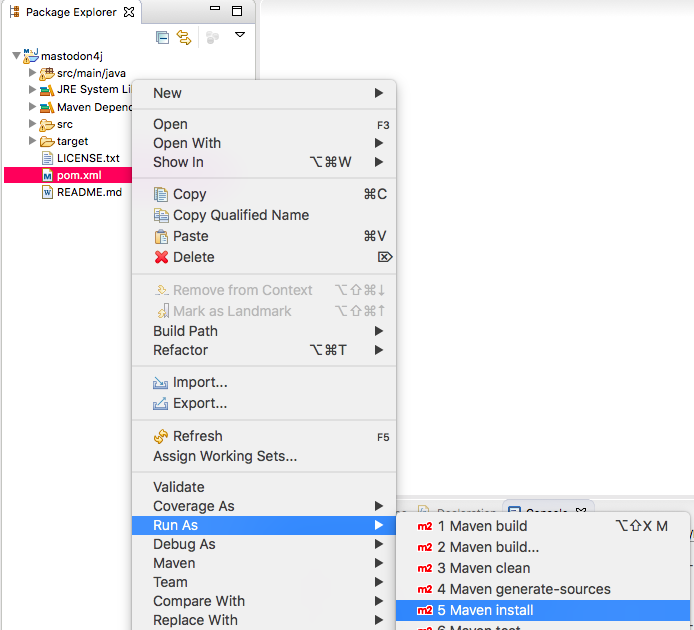Open the Debug As submenu
The height and width of the screenshot is (630, 694).
pyautogui.click(x=264, y=544)
